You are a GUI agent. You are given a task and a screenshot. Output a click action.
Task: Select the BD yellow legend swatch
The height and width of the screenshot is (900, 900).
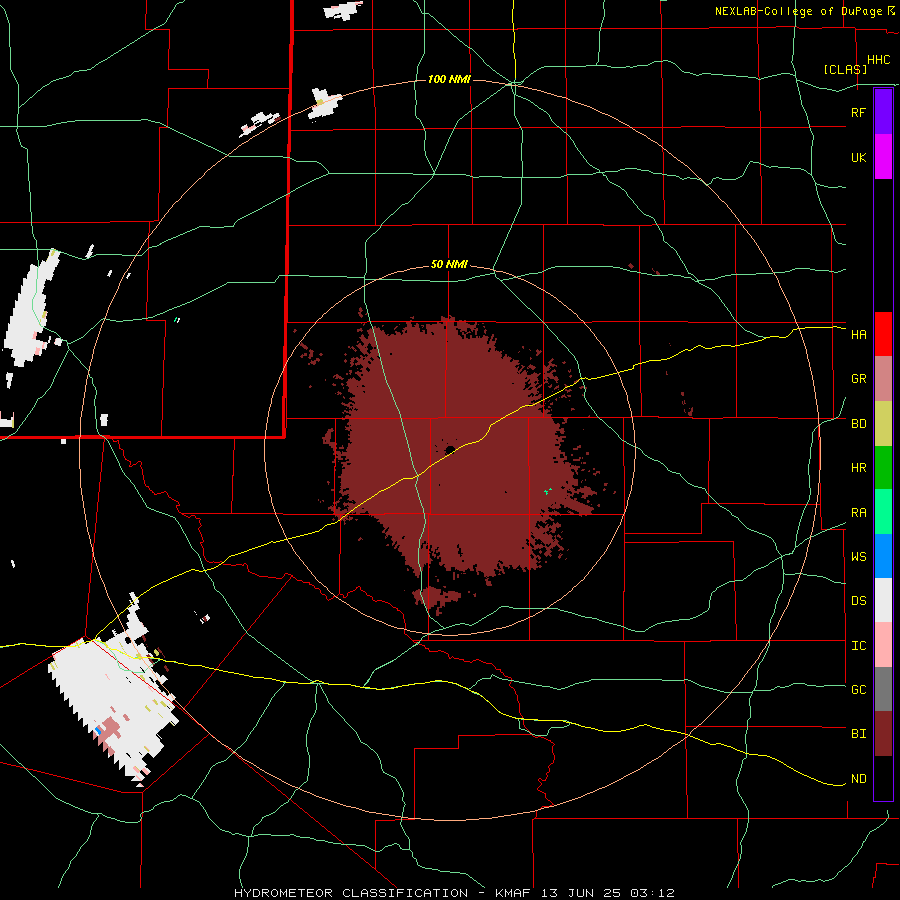point(883,424)
